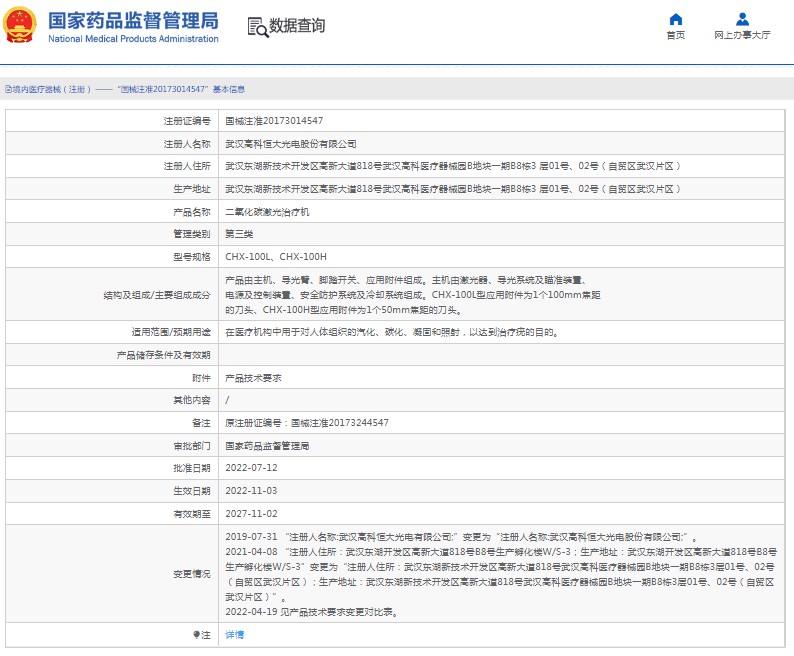Click the 其他内容 row label
The width and height of the screenshot is (794, 656).
pos(191,400)
